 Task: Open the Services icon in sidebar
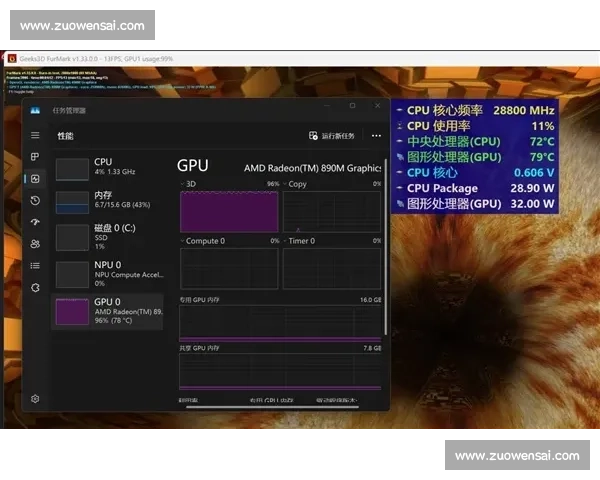tap(35, 287)
